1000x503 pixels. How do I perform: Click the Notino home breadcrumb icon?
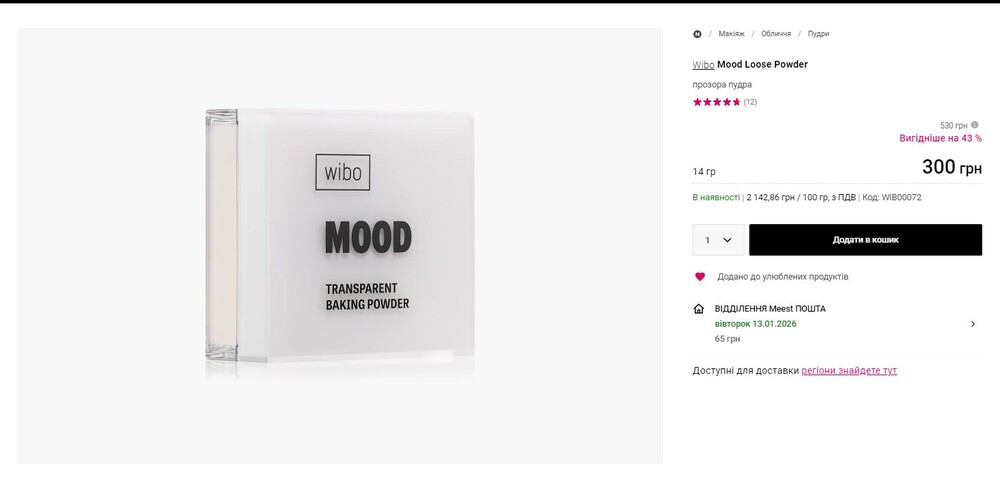pyautogui.click(x=697, y=34)
